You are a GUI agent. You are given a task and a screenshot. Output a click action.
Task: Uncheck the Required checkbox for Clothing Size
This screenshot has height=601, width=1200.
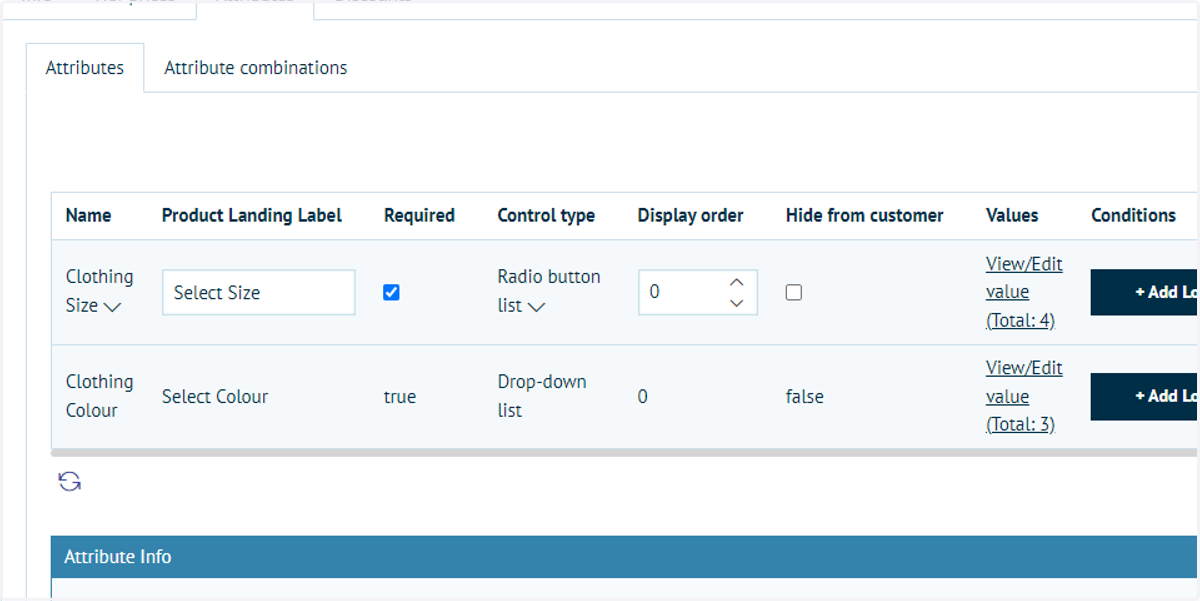click(x=391, y=292)
